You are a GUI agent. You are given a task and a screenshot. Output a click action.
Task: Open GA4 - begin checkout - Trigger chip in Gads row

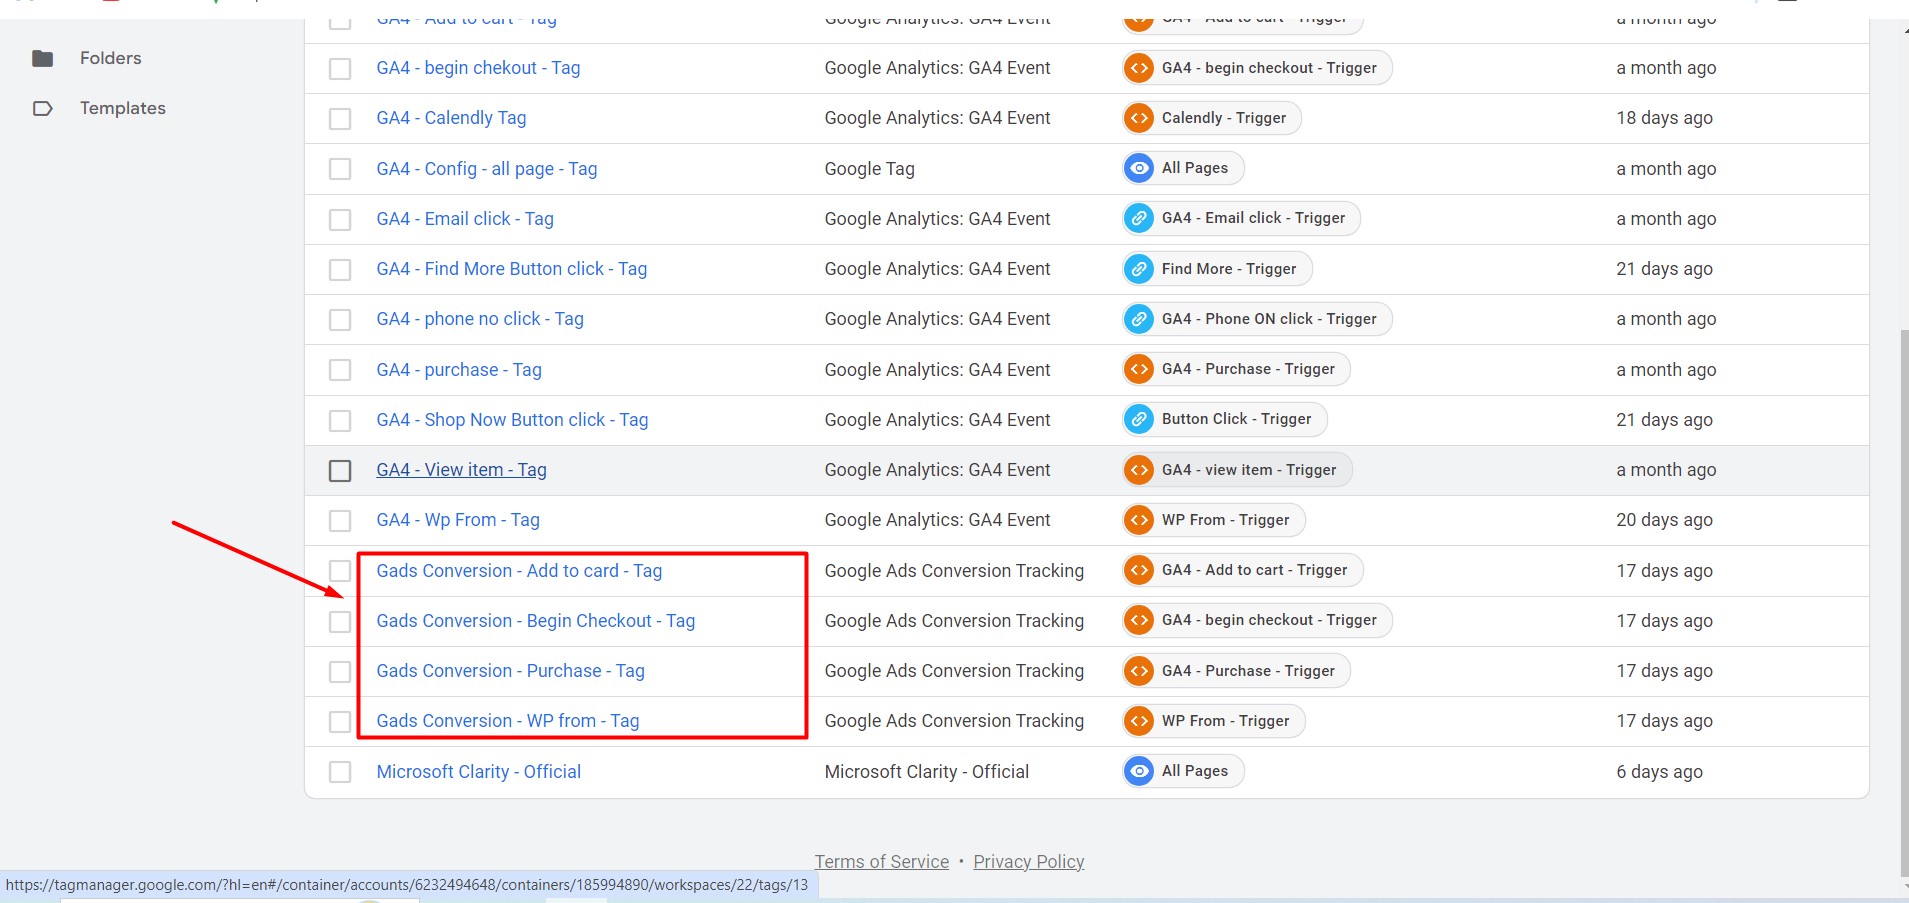click(1258, 620)
